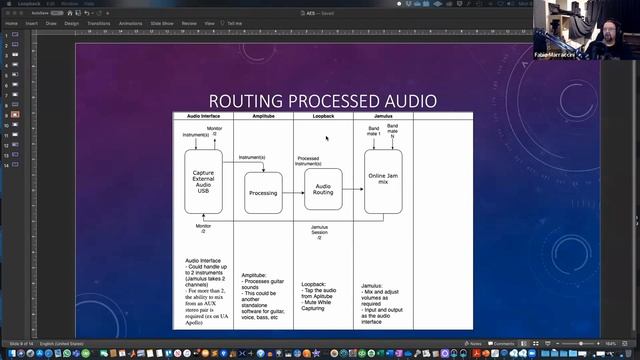Click the Audio Interface column header
Image resolution: width=640 pixels, height=360 pixels.
tap(203, 116)
